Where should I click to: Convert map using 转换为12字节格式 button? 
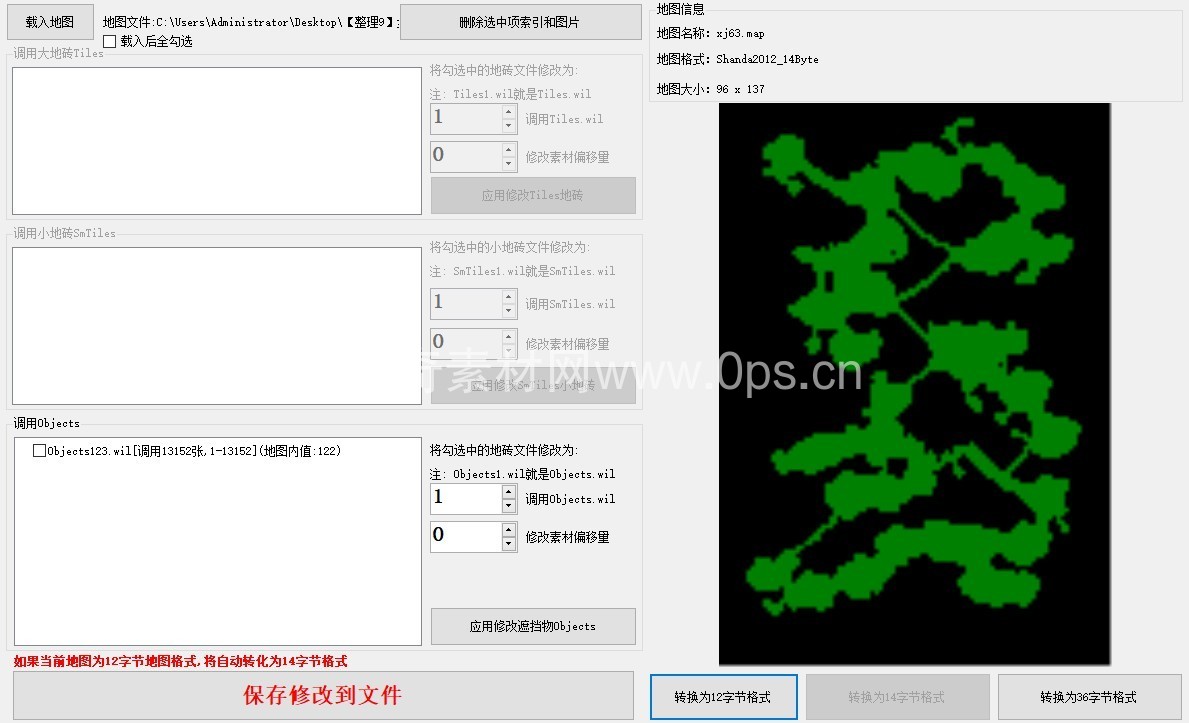(x=723, y=697)
